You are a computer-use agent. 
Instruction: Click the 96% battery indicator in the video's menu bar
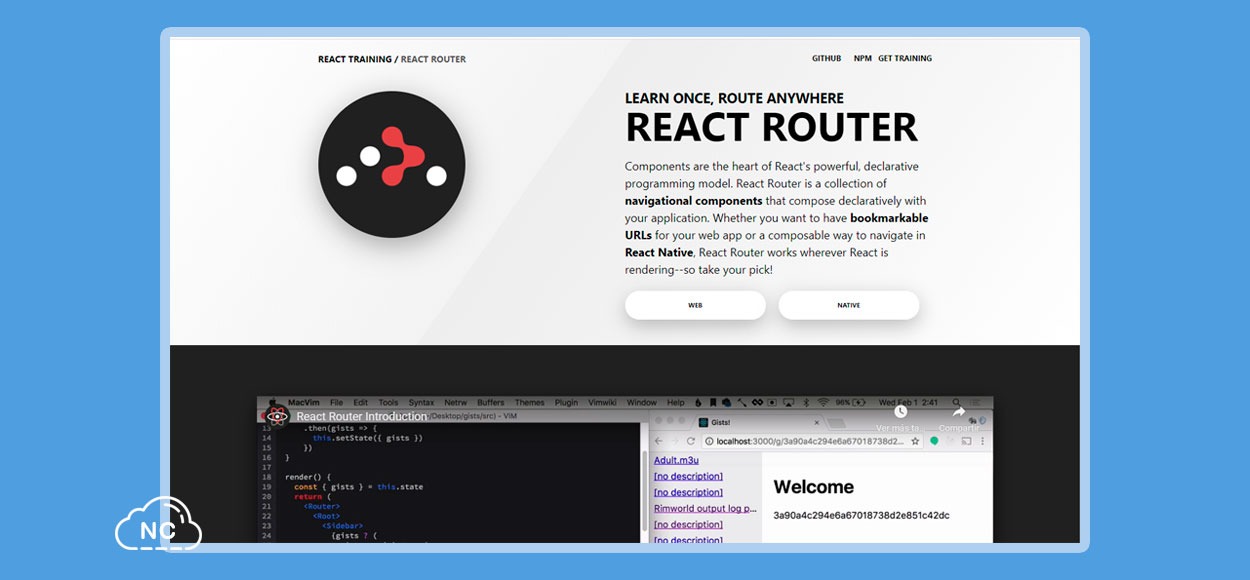coord(851,402)
